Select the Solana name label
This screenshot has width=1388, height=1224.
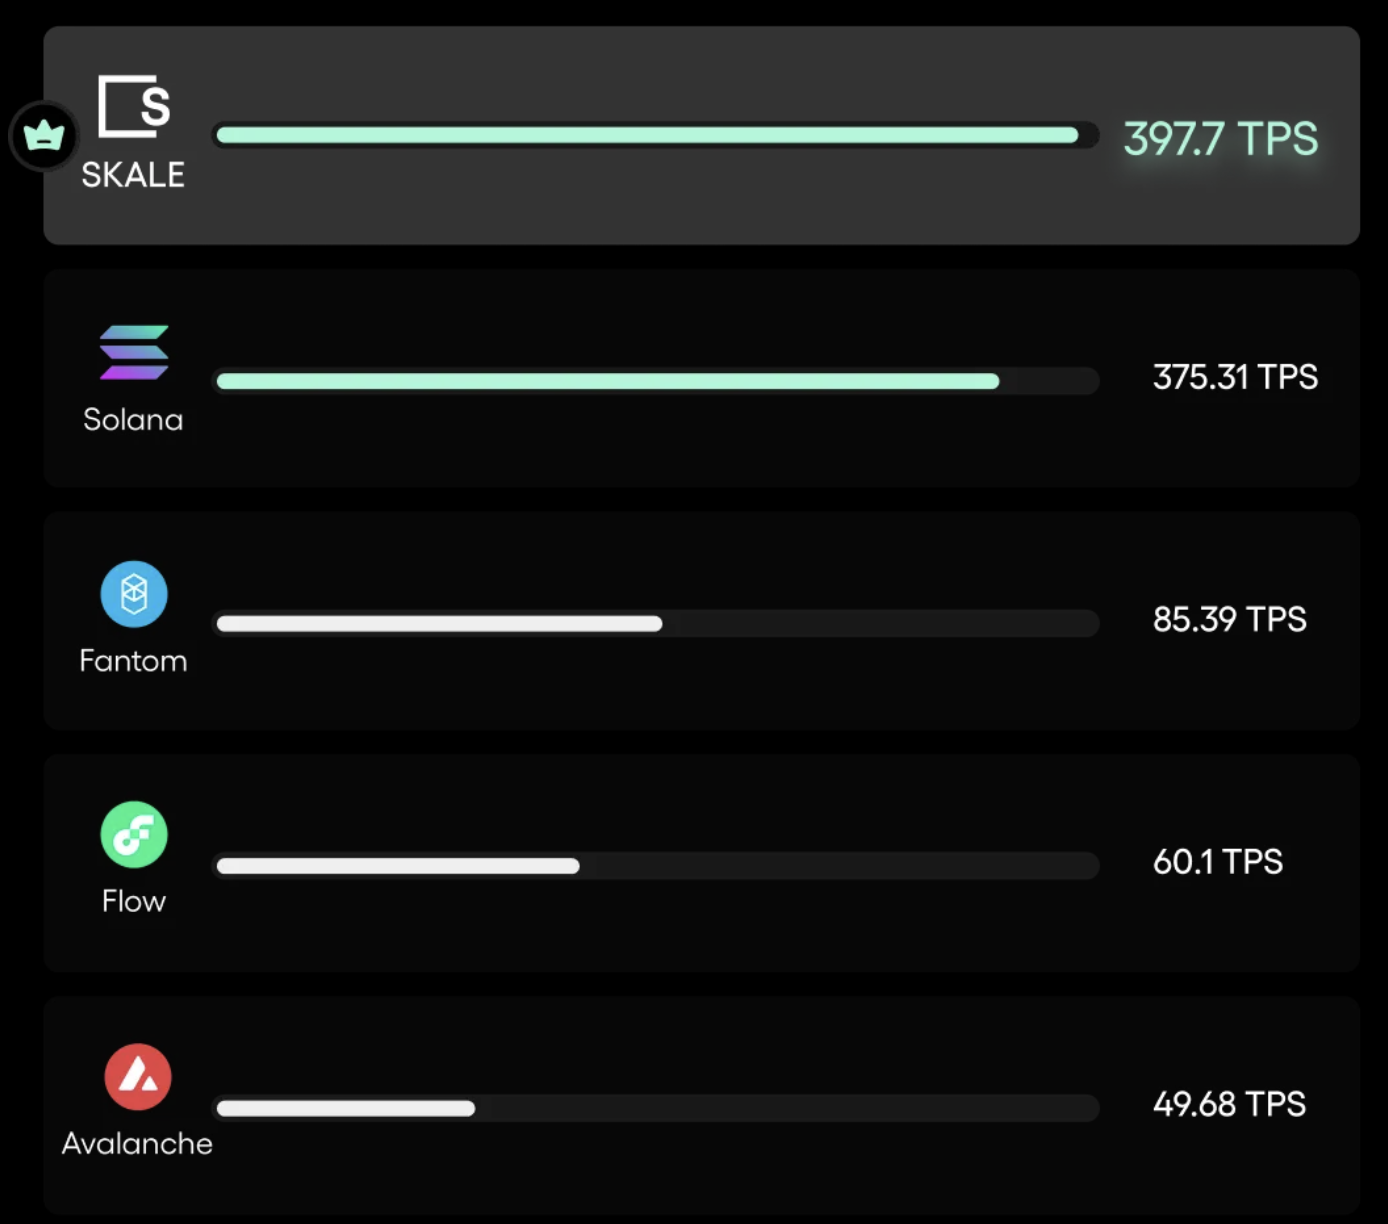tap(133, 419)
